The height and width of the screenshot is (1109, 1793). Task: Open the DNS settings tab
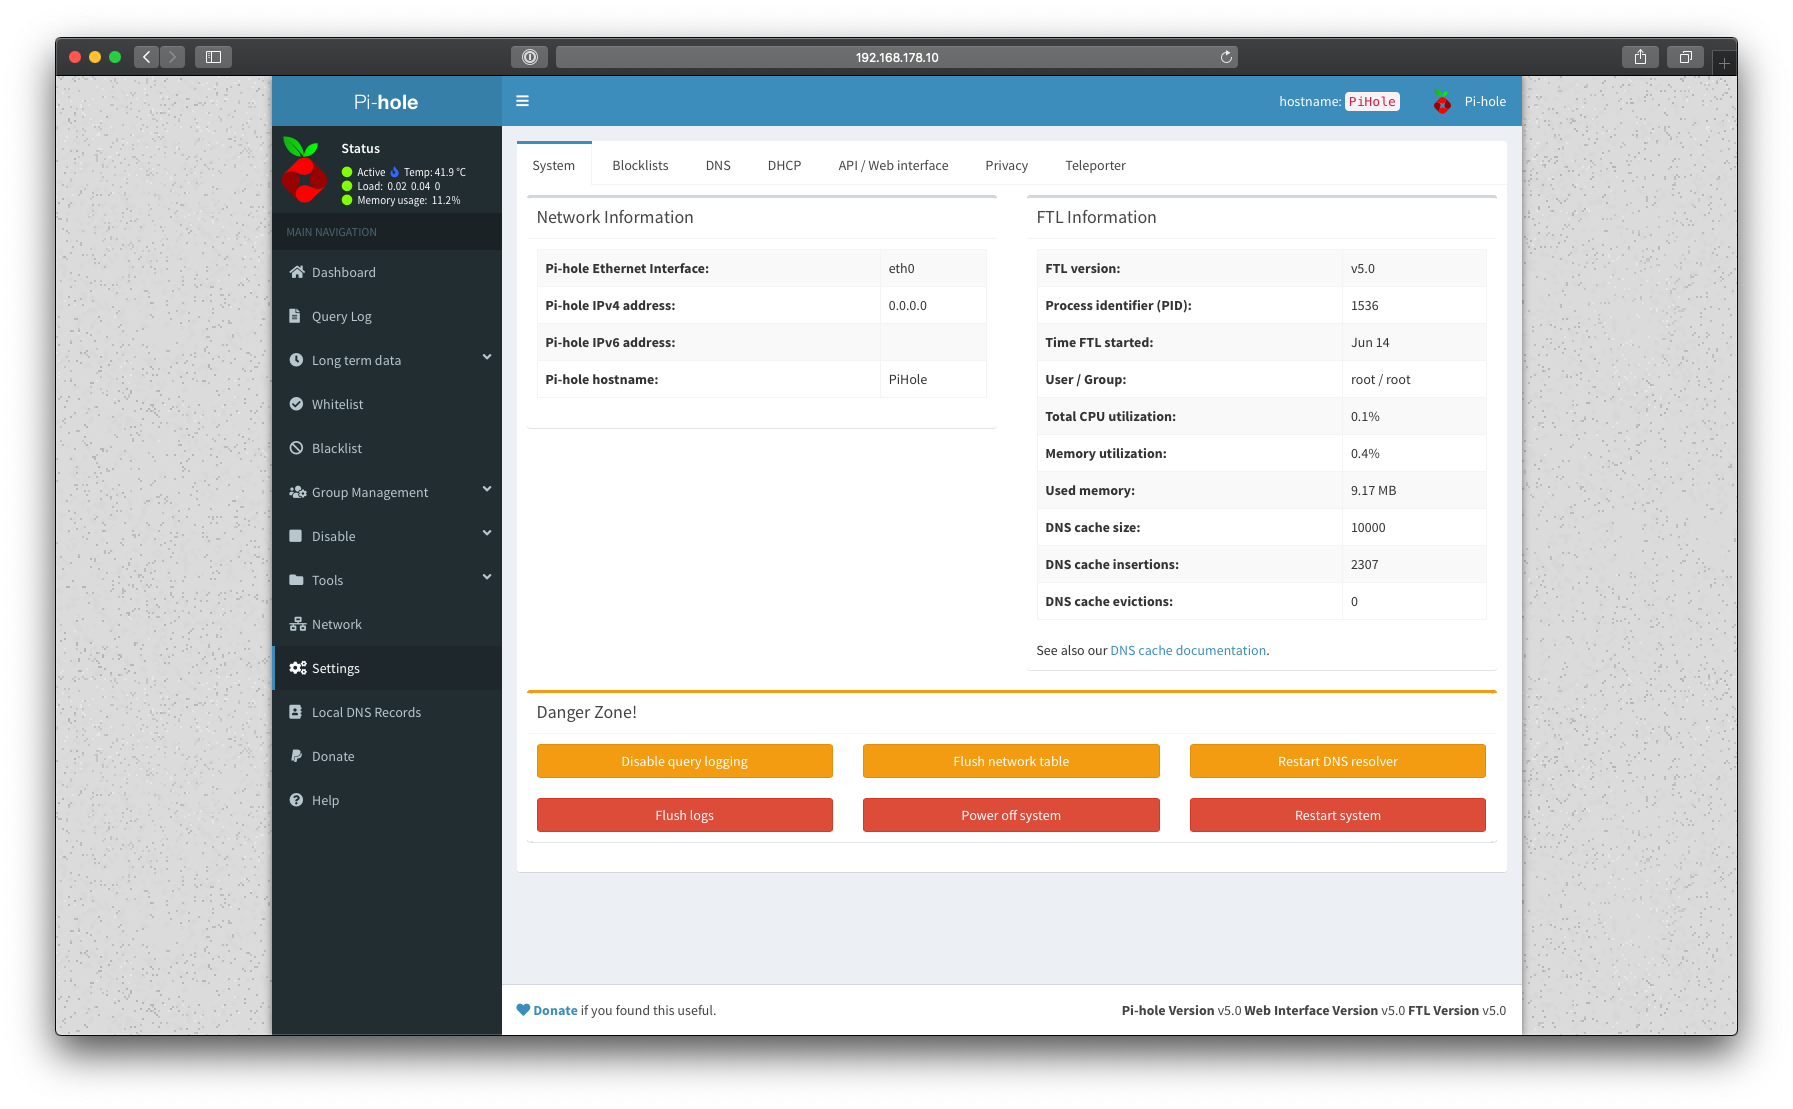click(718, 165)
